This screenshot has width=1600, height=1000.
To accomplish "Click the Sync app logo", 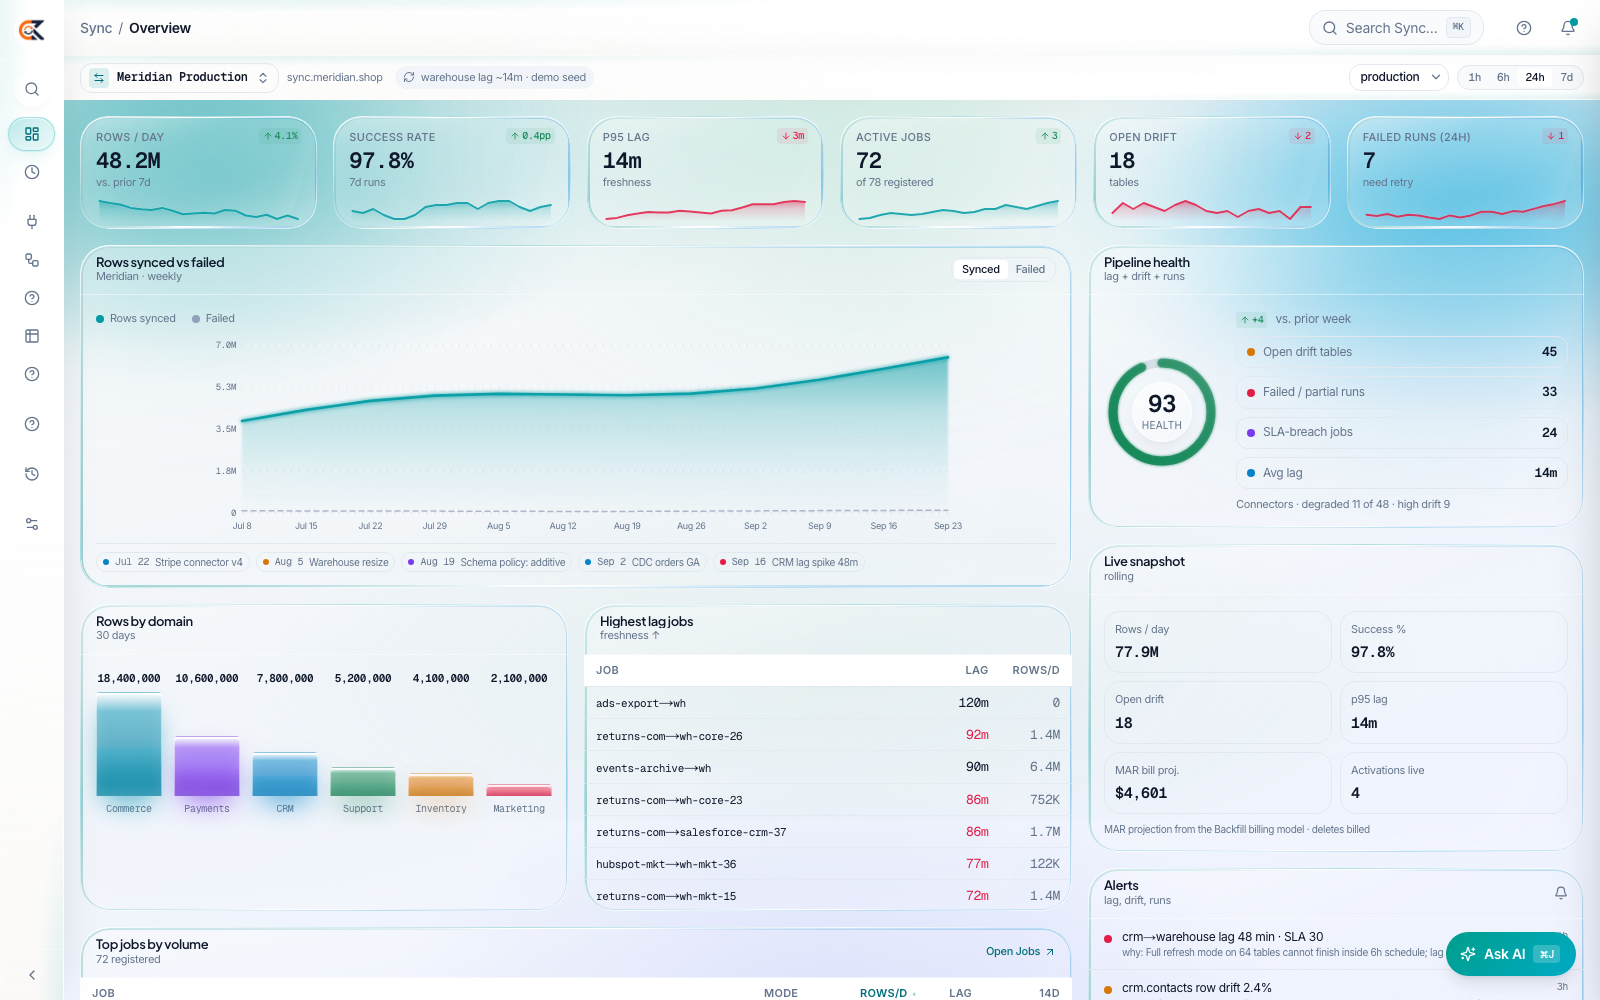I will (32, 30).
